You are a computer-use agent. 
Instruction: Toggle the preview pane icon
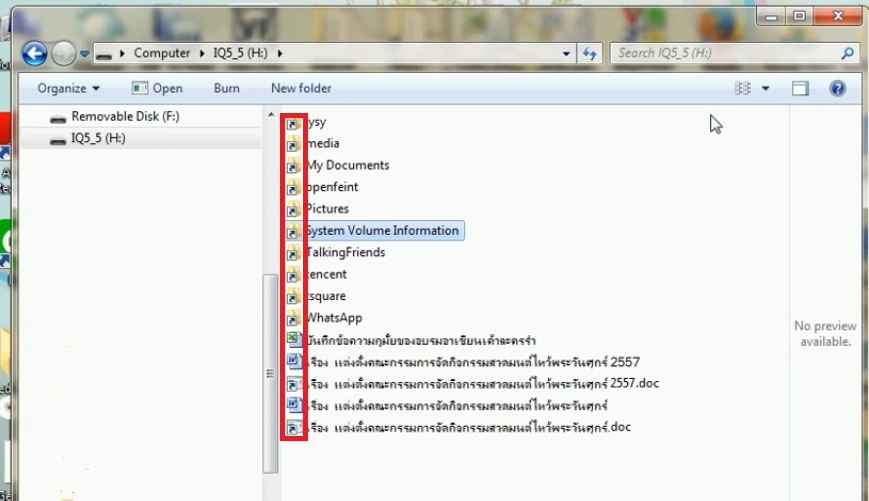[x=800, y=89]
